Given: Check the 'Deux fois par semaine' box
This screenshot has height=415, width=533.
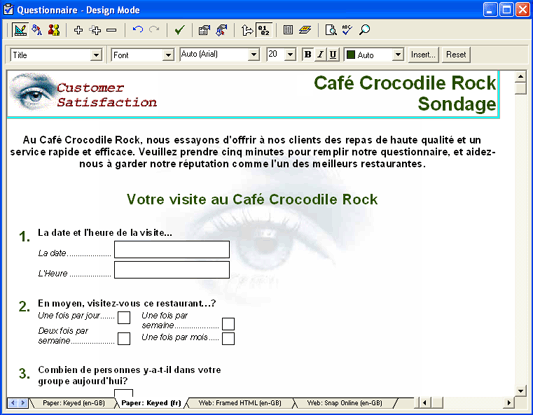Looking at the screenshot, I should [x=124, y=339].
